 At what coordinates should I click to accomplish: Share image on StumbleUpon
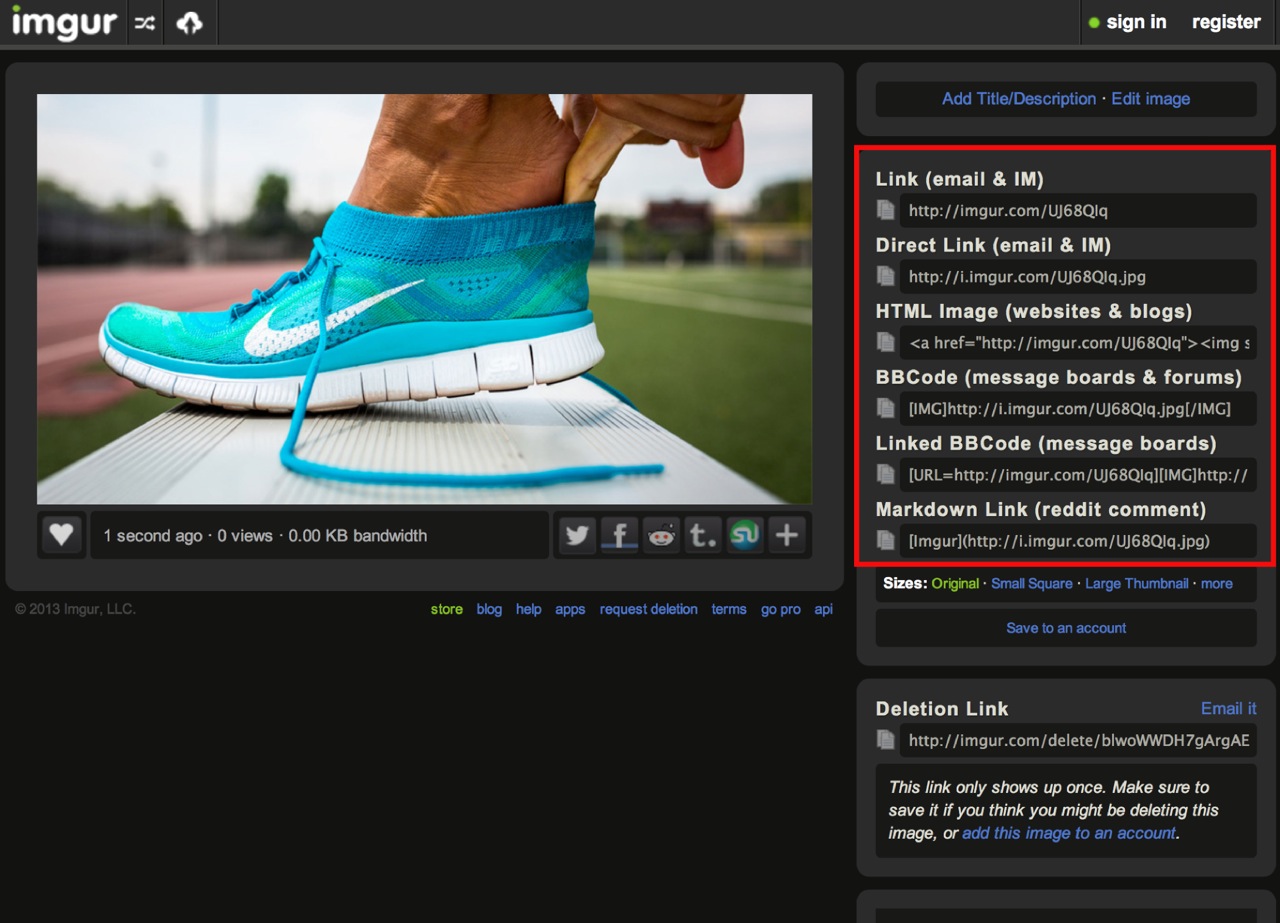pyautogui.click(x=744, y=535)
